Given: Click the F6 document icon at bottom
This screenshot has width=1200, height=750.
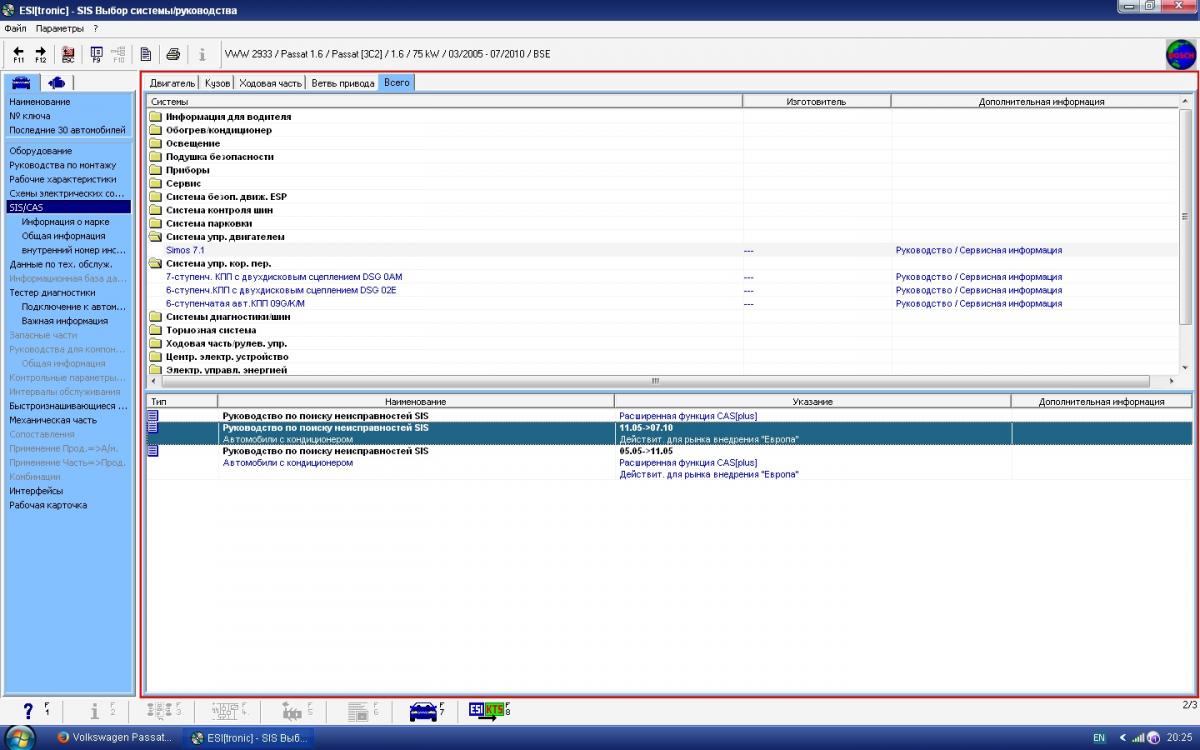Looking at the screenshot, I should point(357,711).
